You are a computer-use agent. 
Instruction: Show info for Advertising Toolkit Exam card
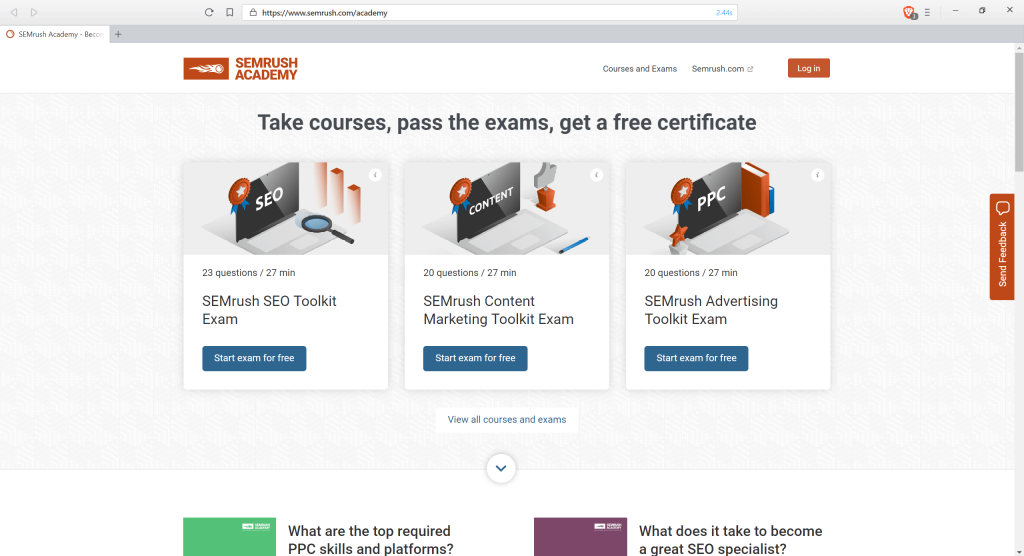point(818,174)
